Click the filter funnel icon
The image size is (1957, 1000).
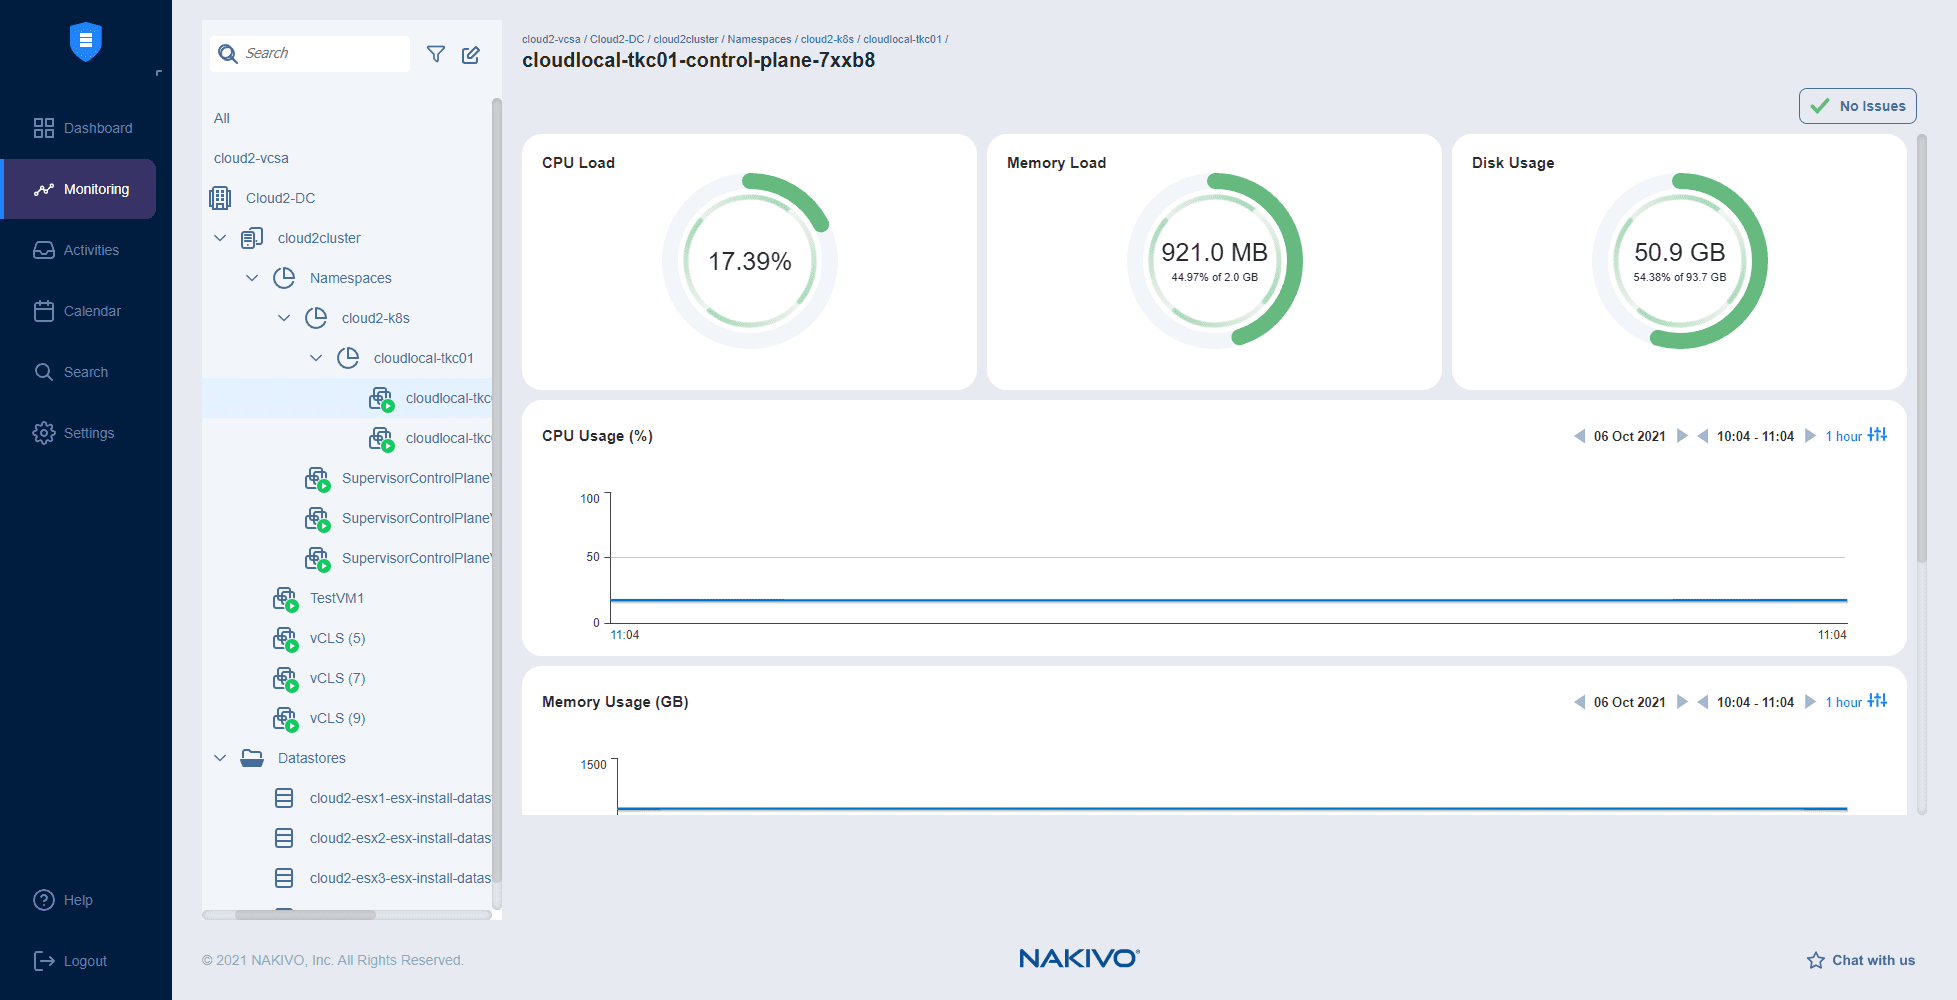tap(436, 54)
